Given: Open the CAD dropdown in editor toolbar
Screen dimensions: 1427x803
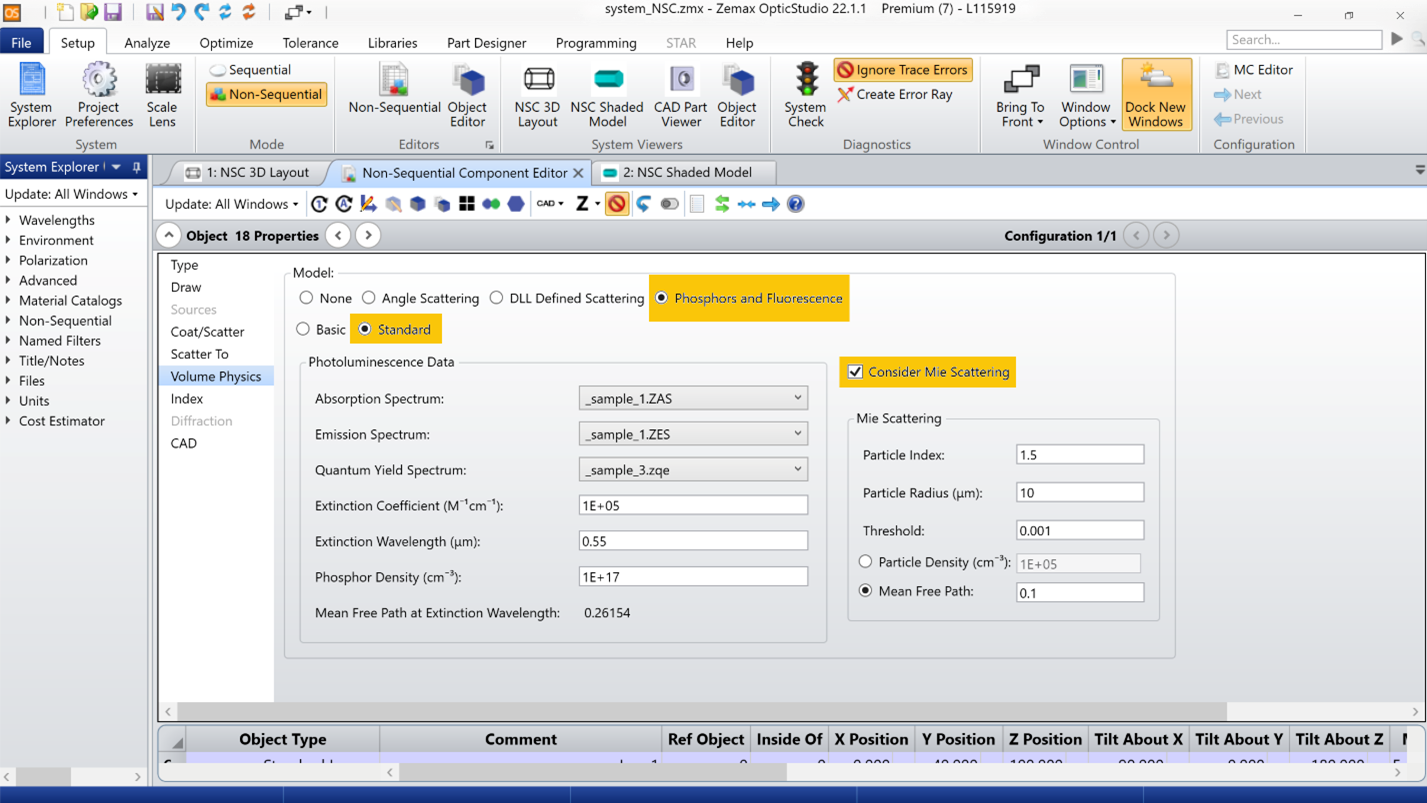Looking at the screenshot, I should click(550, 204).
